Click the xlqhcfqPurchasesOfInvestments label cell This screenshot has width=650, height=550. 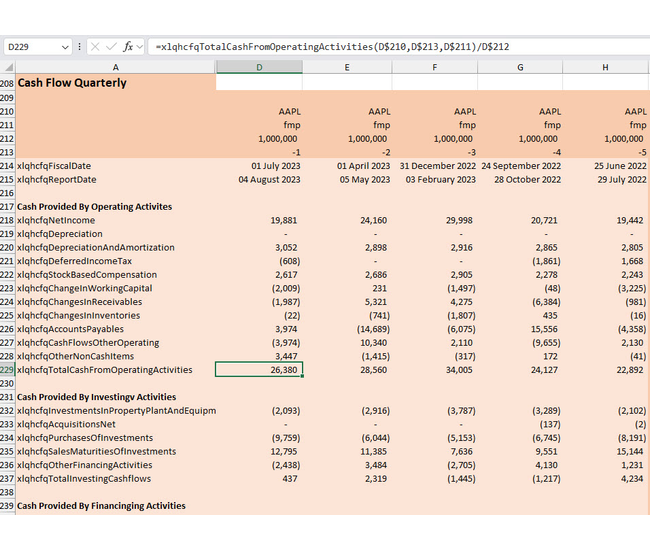pyautogui.click(x=116, y=438)
